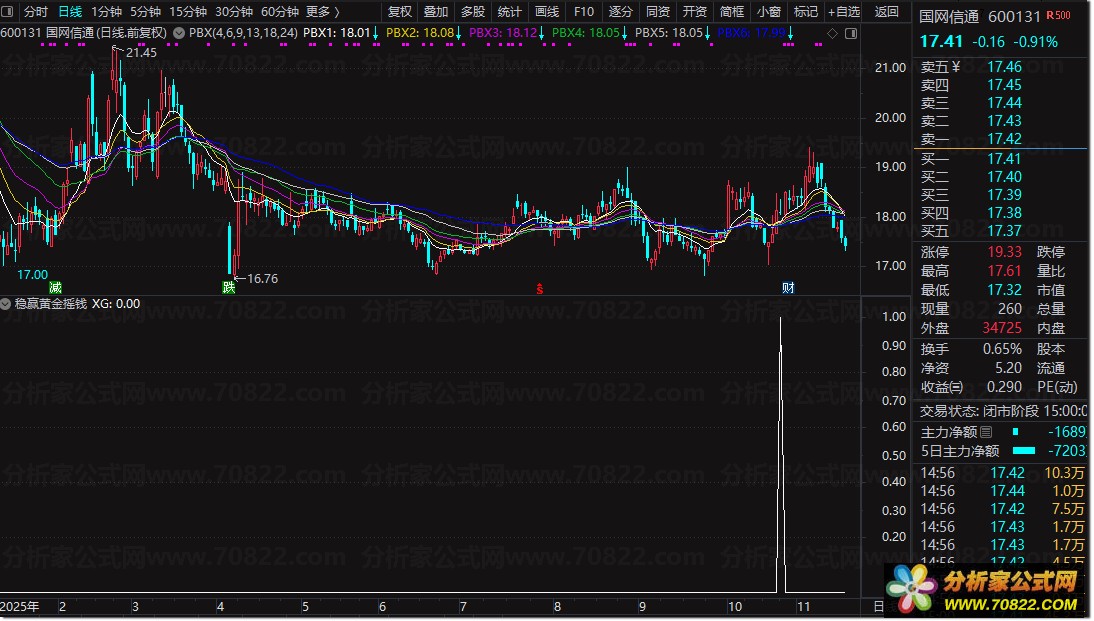This screenshot has width=1094, height=621.
Task: Click the 卖五 ask price 17.46
Action: tap(1004, 67)
